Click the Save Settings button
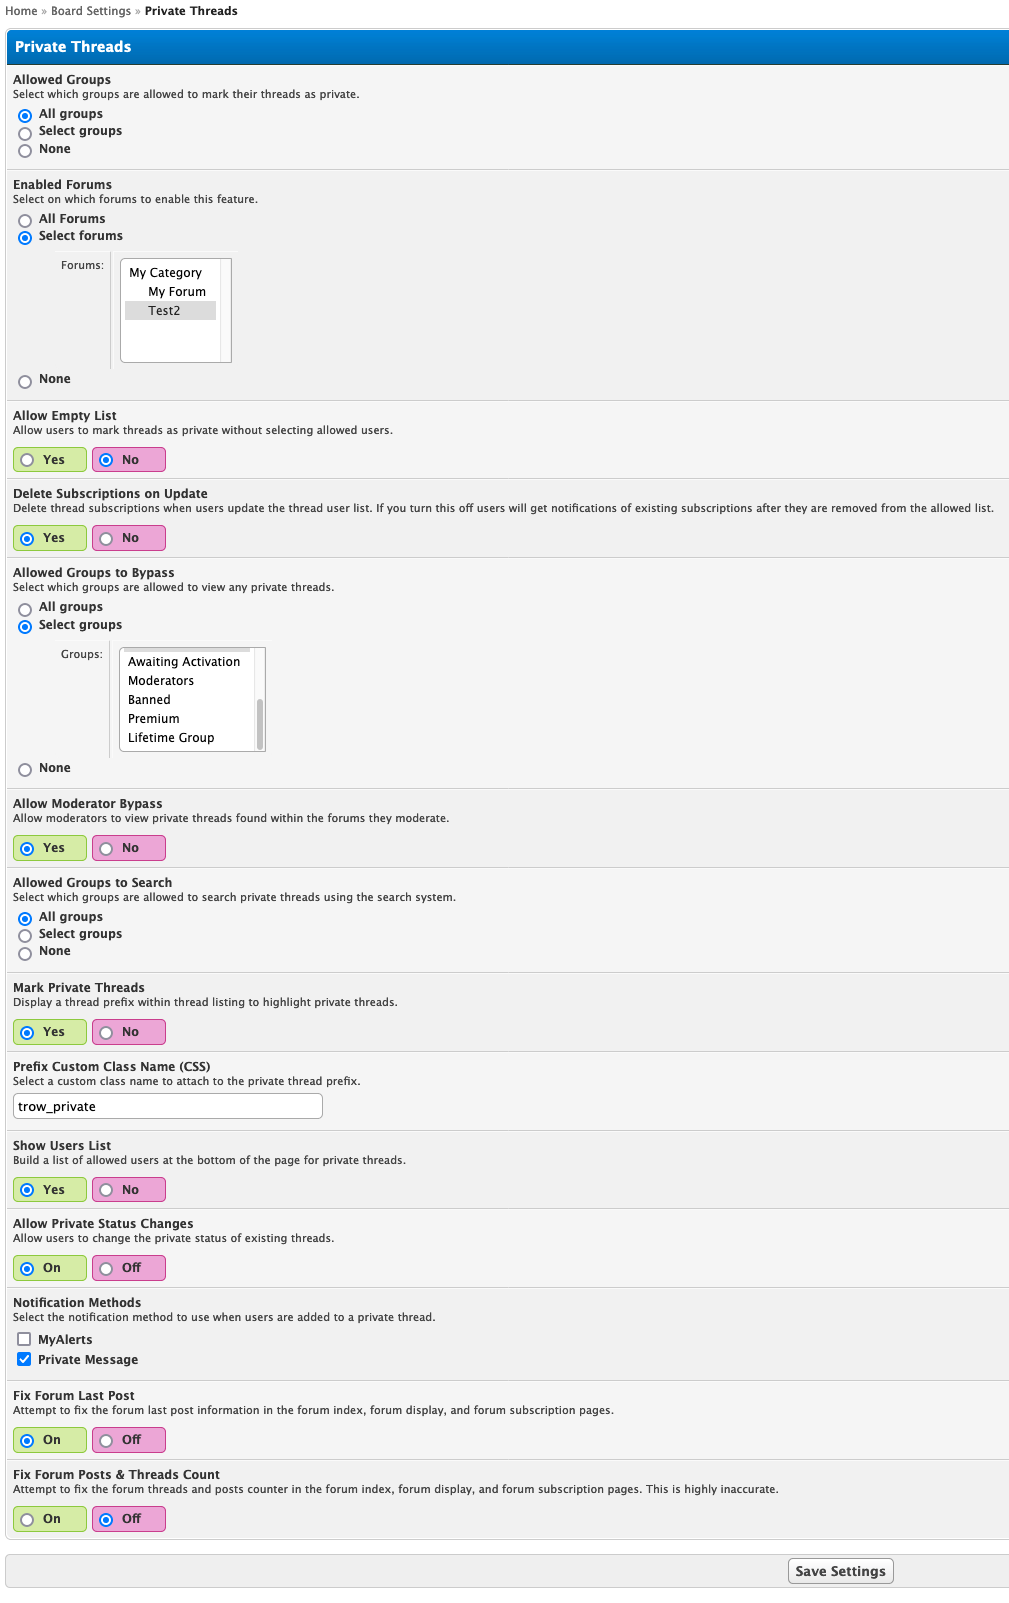The width and height of the screenshot is (1009, 1603). click(x=840, y=1571)
